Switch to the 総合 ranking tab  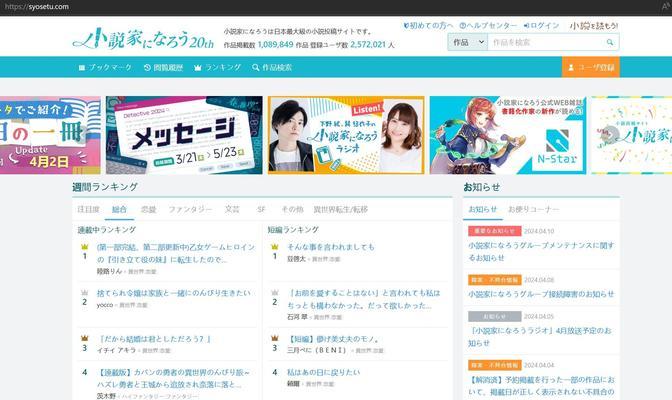[x=119, y=209]
